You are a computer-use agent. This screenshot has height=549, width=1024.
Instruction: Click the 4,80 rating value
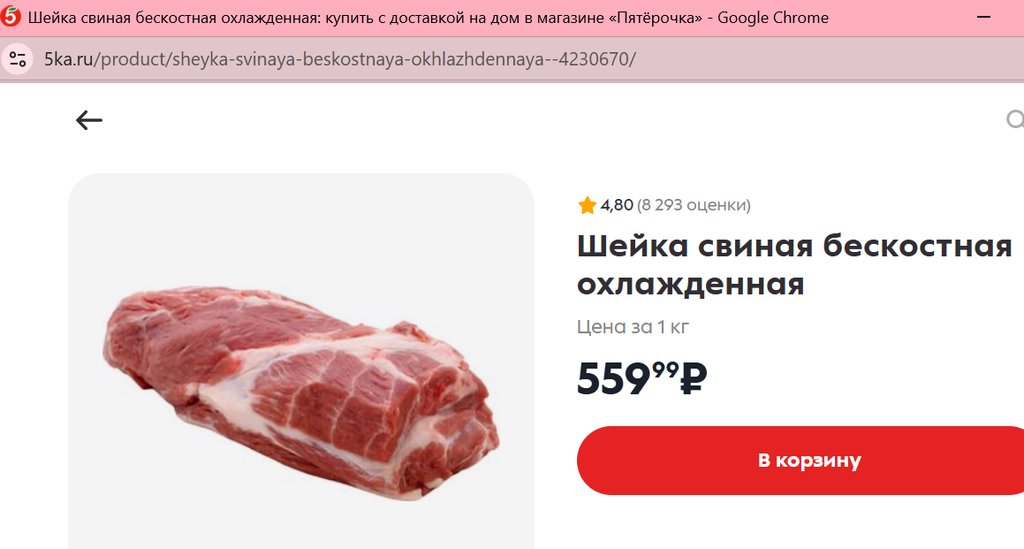point(617,206)
